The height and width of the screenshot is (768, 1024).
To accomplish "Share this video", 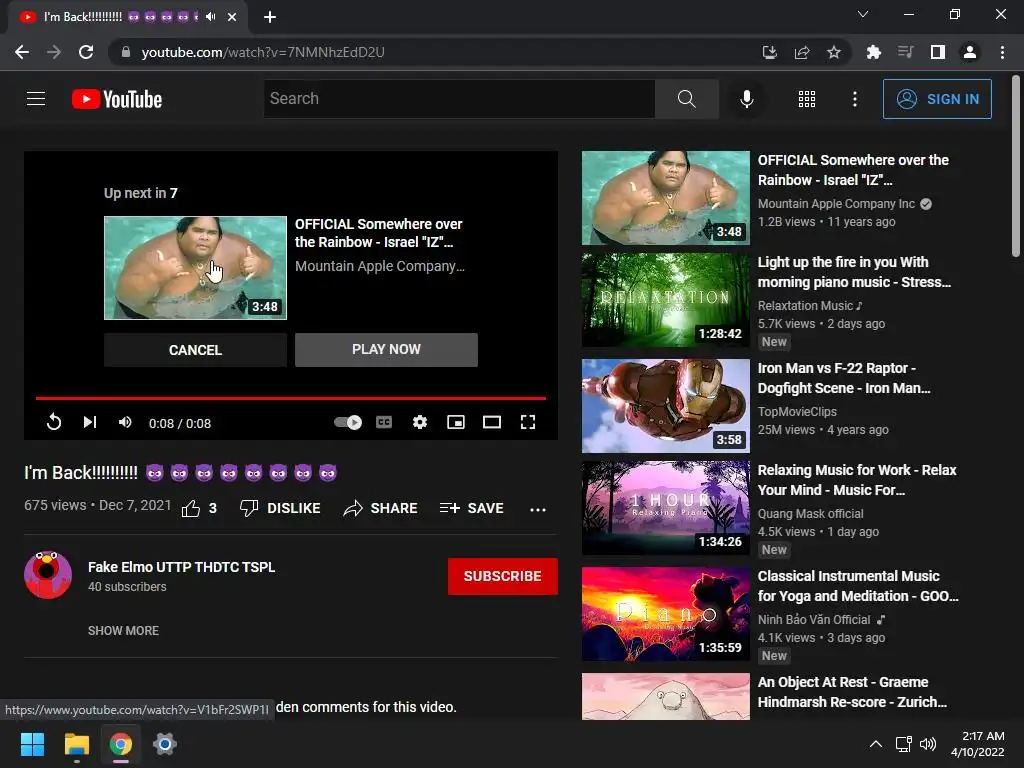I will [380, 508].
